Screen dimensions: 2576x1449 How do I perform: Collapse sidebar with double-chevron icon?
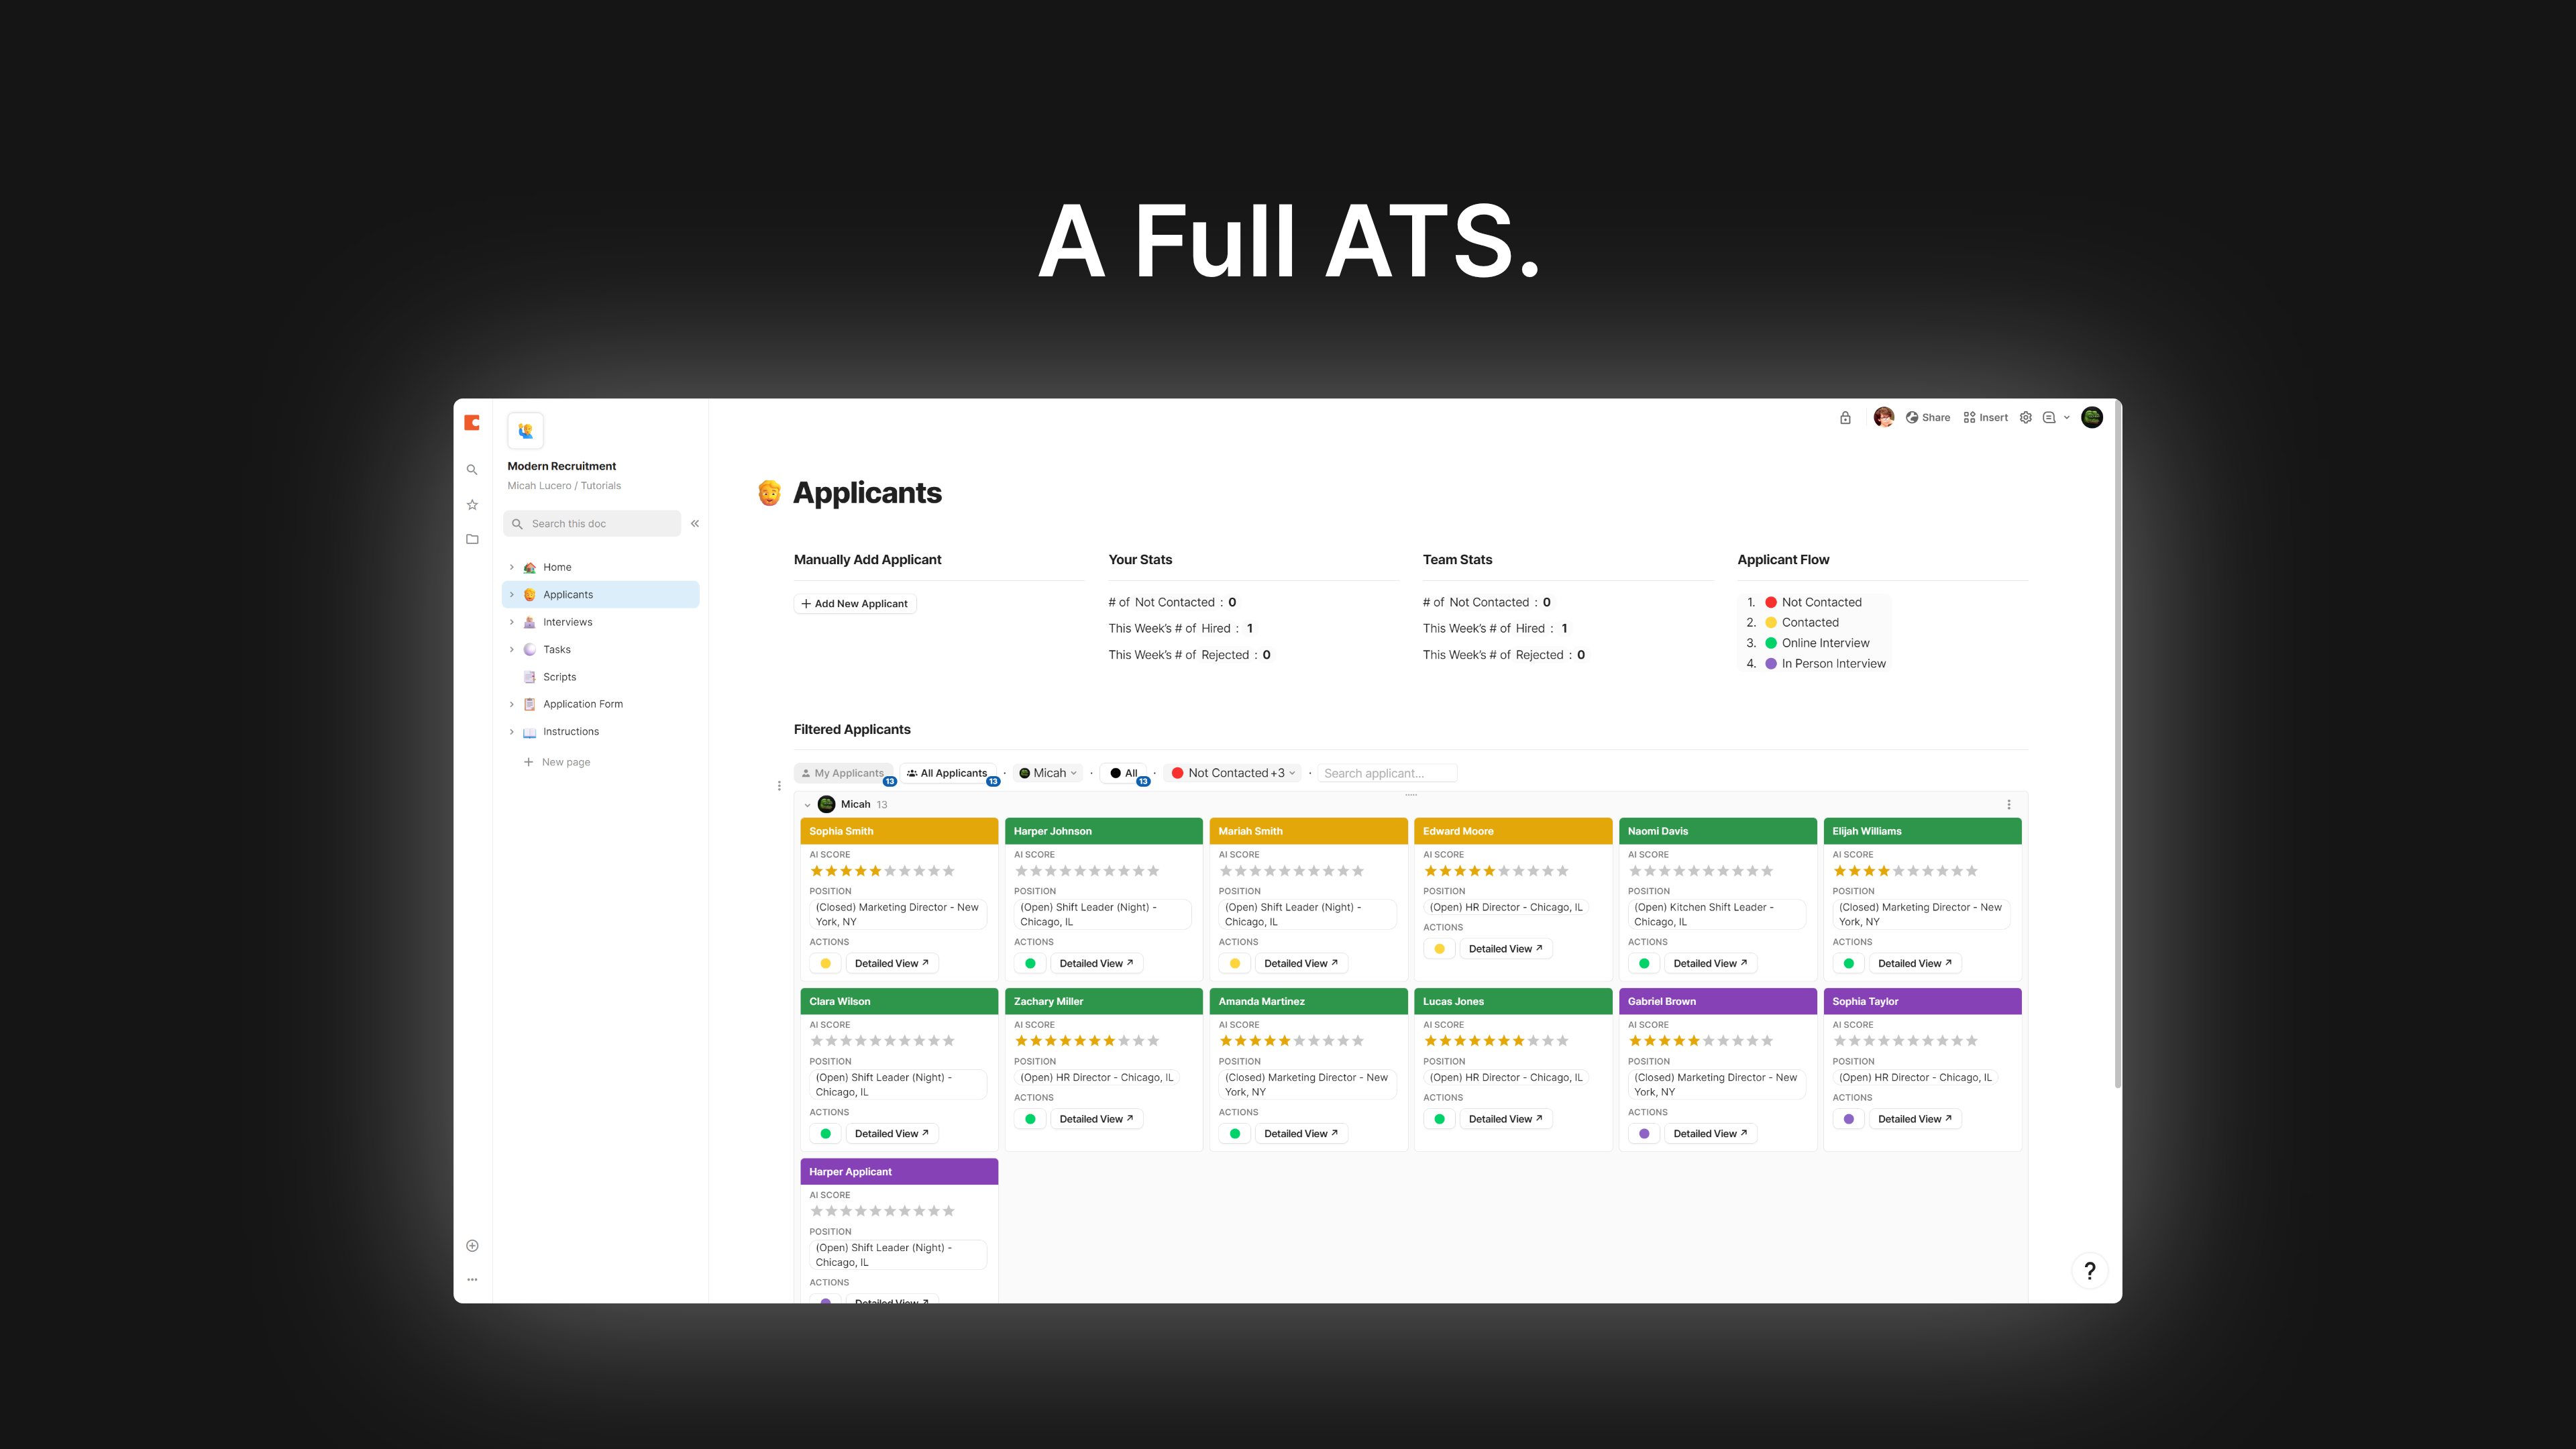click(695, 524)
